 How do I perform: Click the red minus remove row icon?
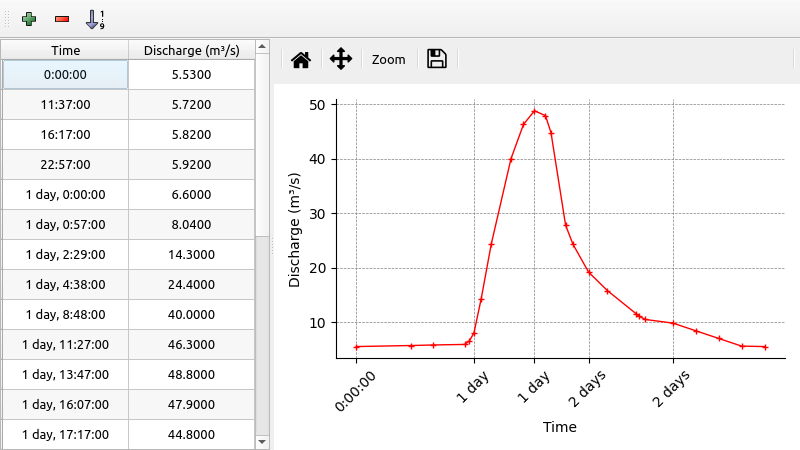[62, 18]
